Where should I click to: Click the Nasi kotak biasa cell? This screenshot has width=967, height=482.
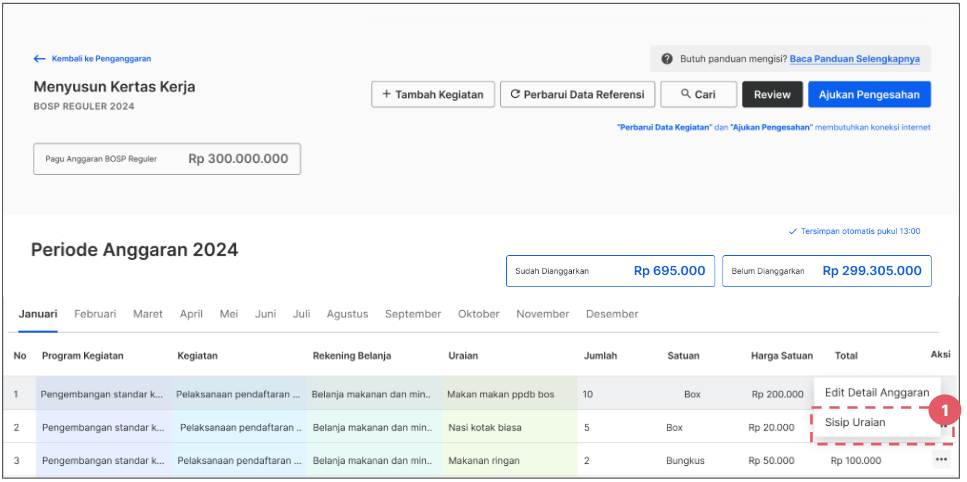click(509, 427)
